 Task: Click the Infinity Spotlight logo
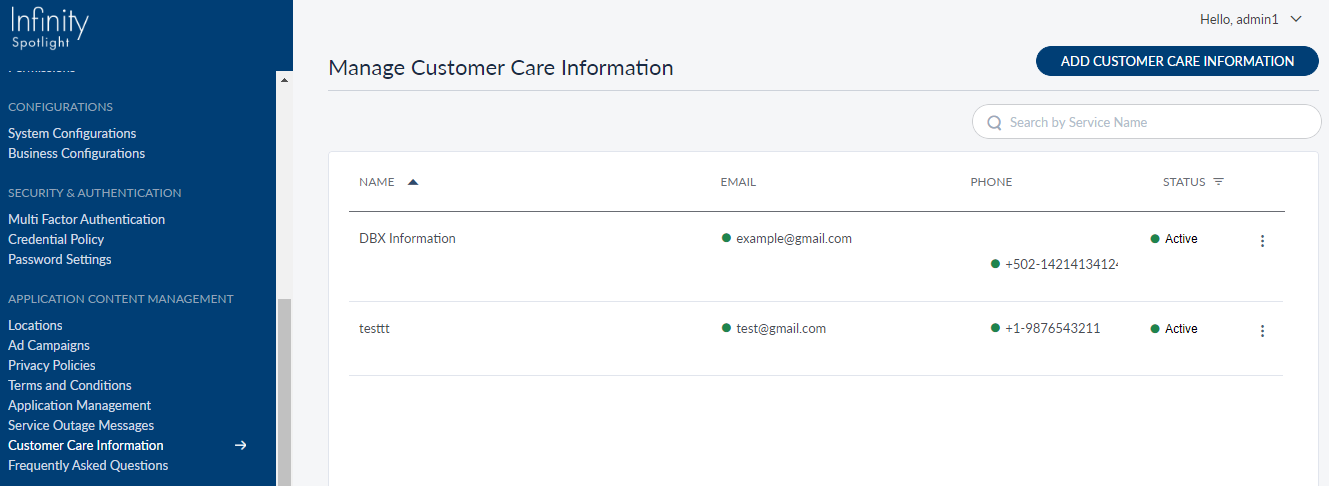tap(50, 28)
